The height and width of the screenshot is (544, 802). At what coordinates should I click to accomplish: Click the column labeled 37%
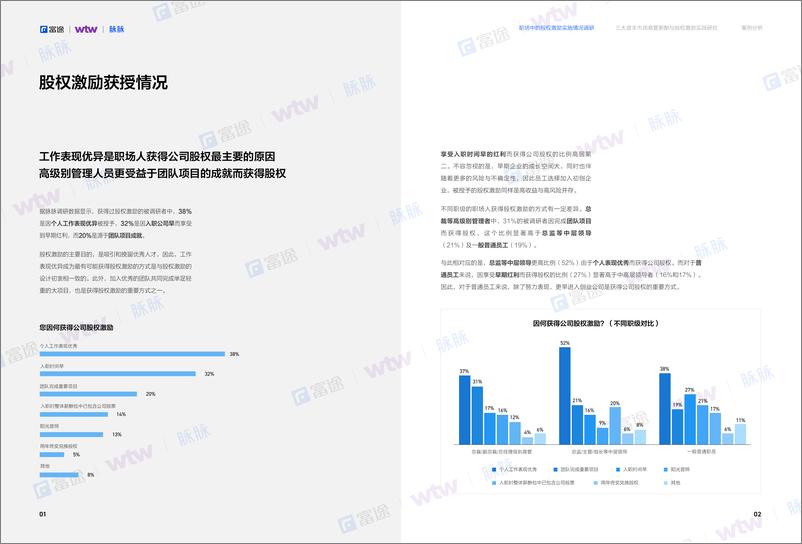tap(464, 410)
